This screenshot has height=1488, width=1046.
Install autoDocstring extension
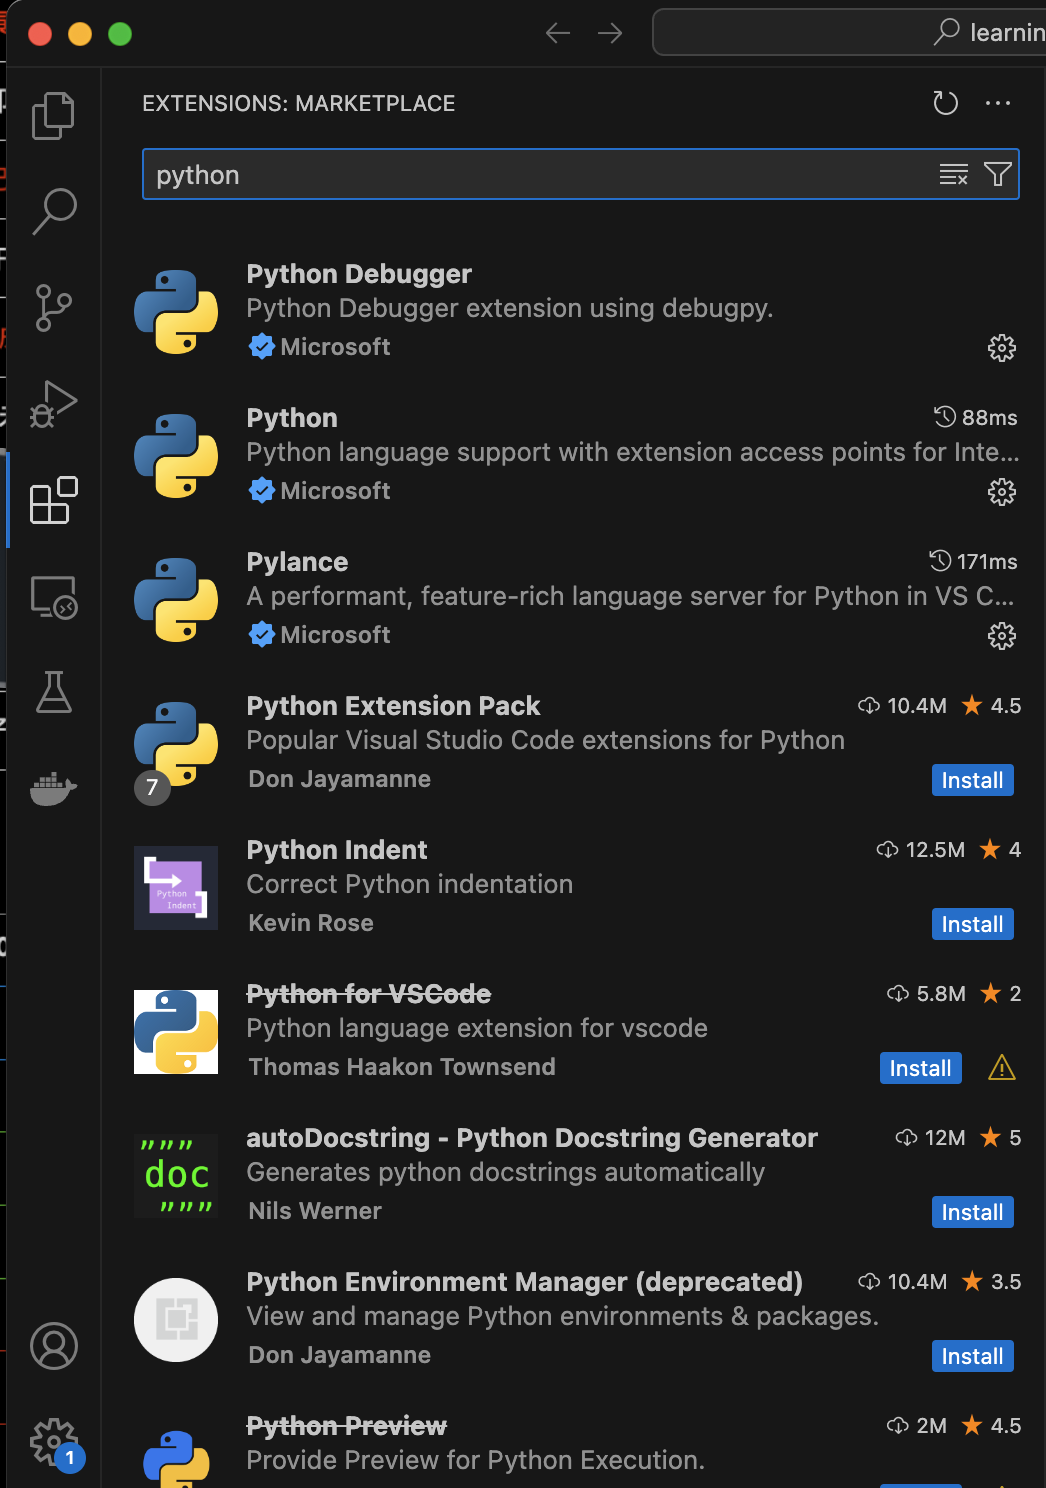pyautogui.click(x=972, y=1212)
